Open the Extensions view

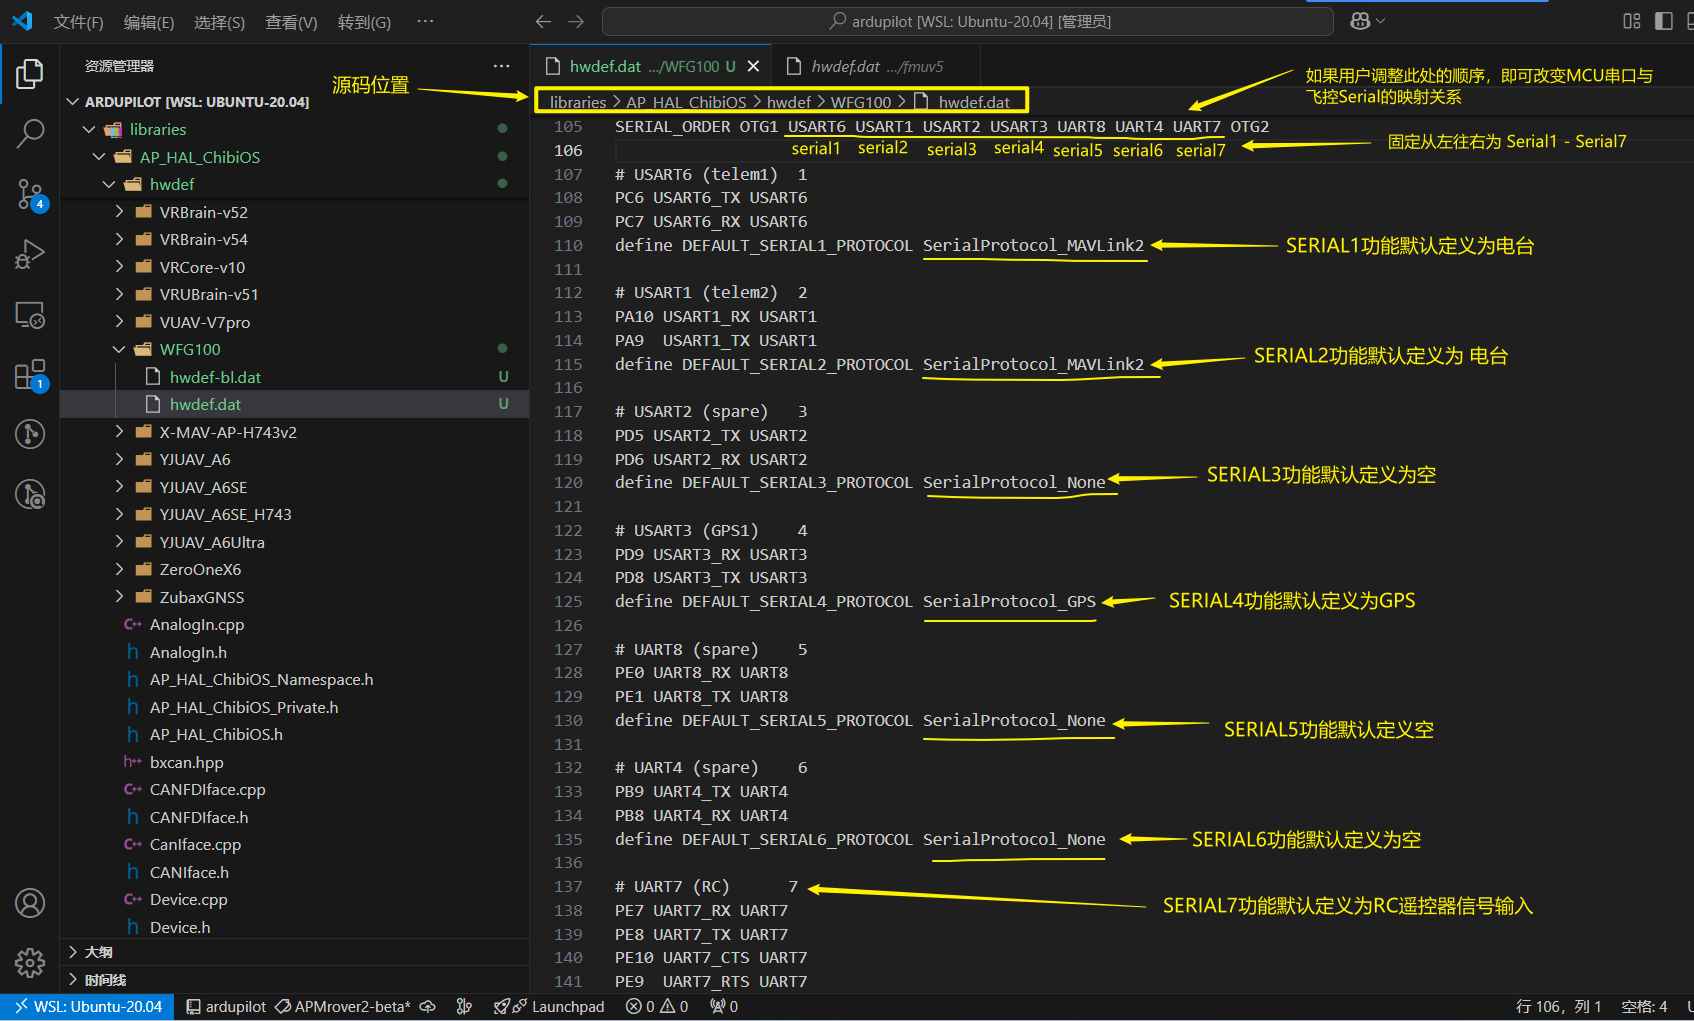(30, 375)
